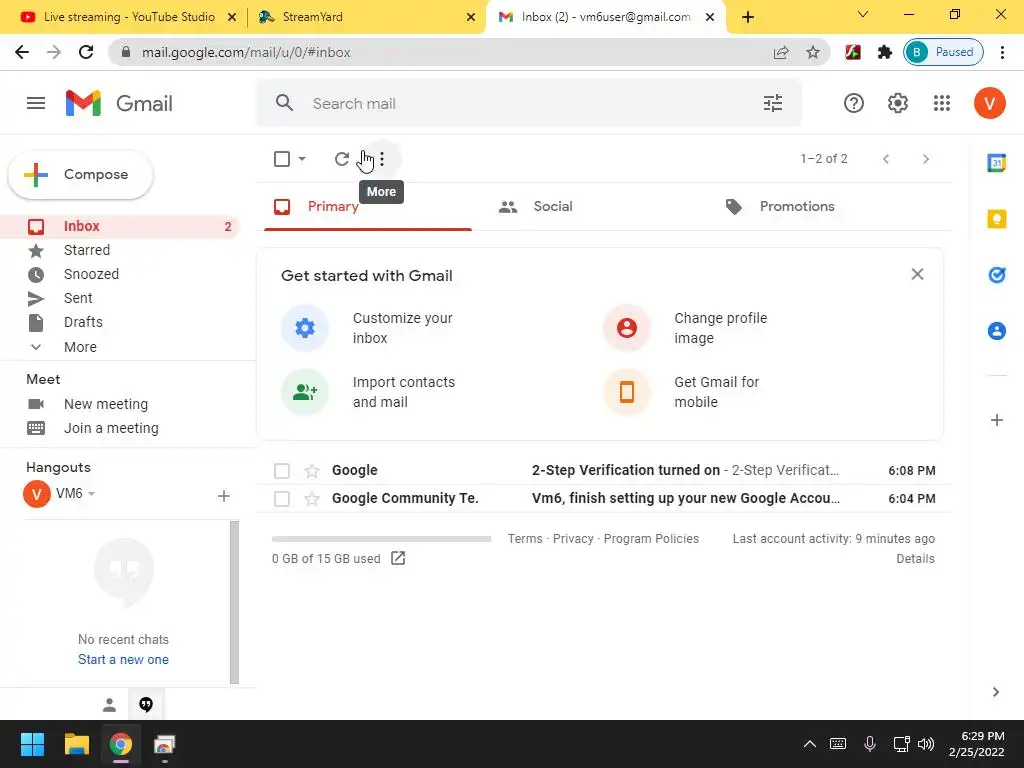This screenshot has height=768, width=1024.
Task: Hide the side panel arrow
Action: tap(995, 692)
